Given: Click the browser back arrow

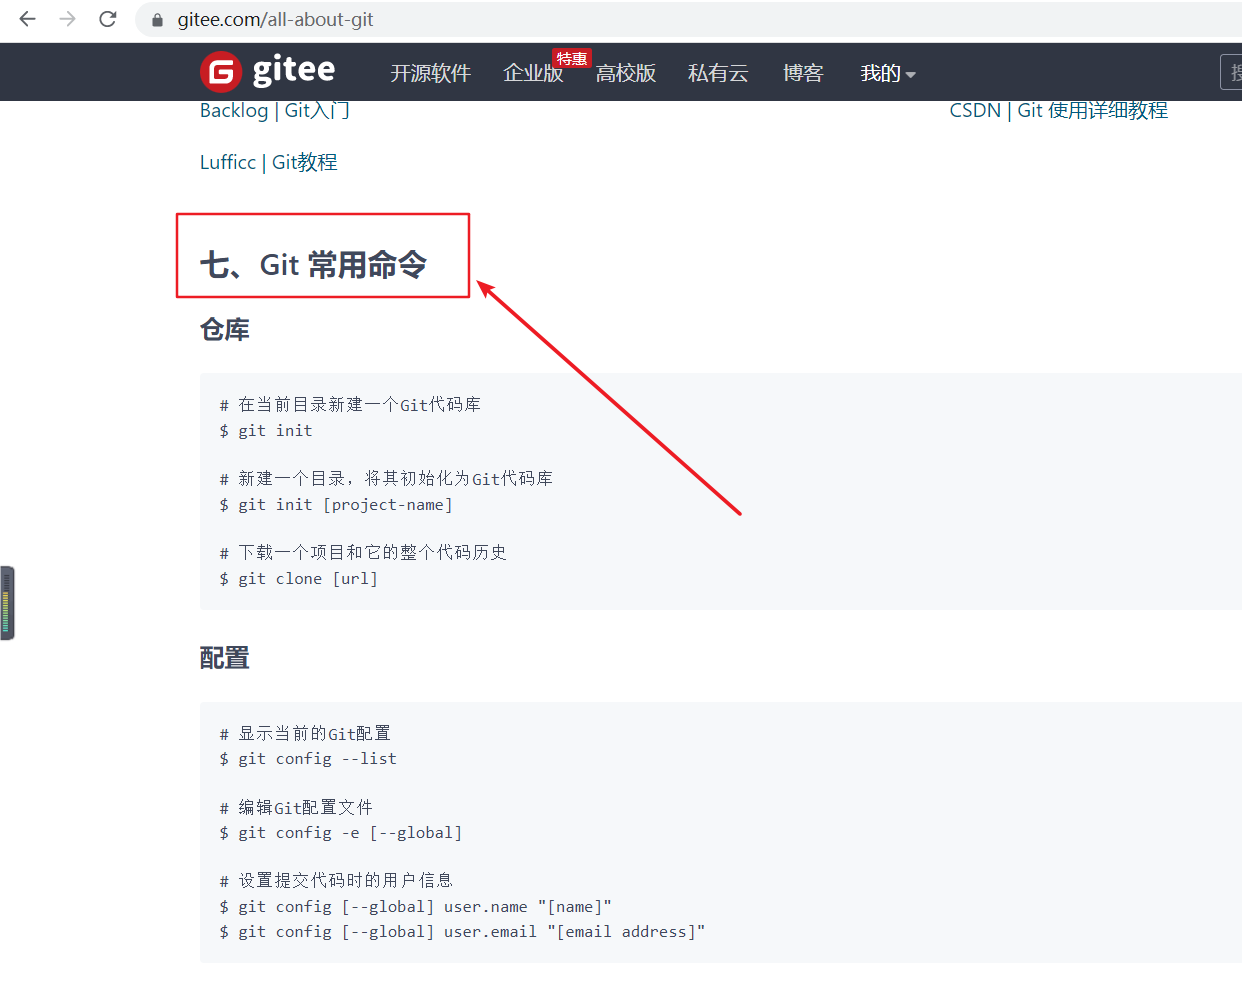Looking at the screenshot, I should pyautogui.click(x=27, y=19).
